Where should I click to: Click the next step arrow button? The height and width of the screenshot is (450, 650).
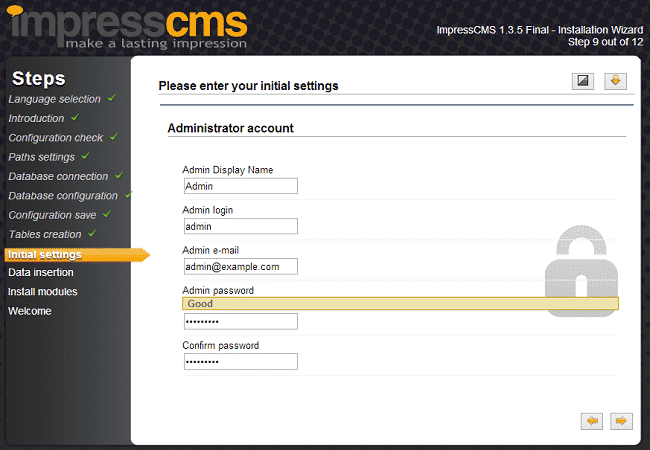click(x=620, y=422)
